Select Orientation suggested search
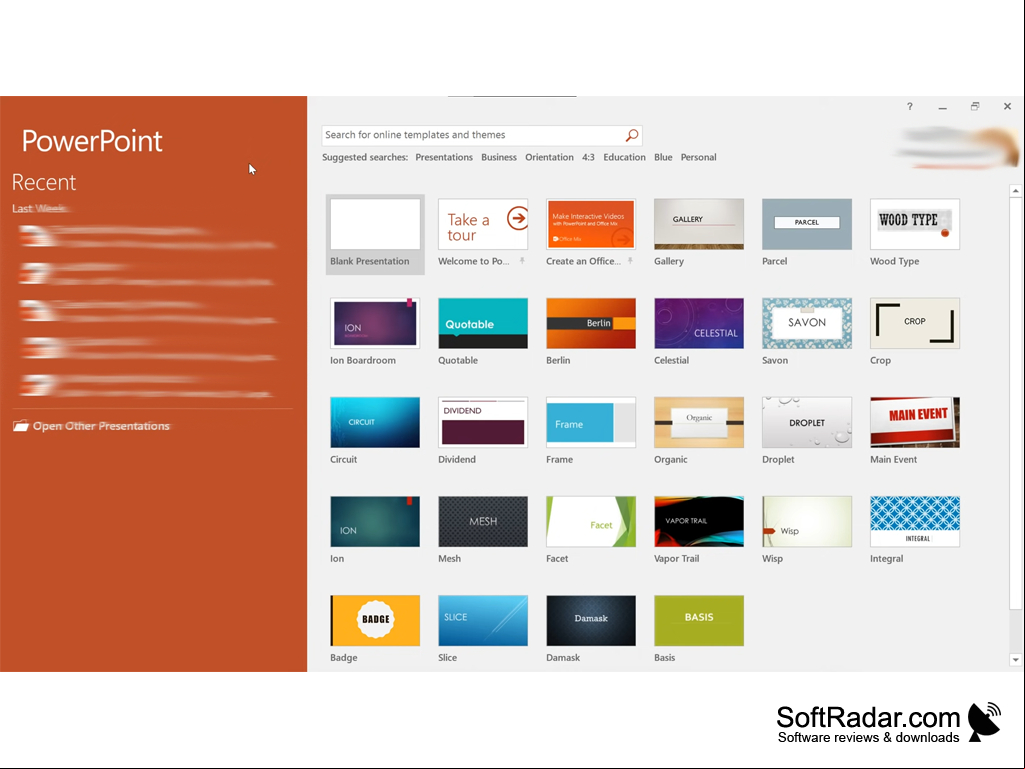 (549, 157)
